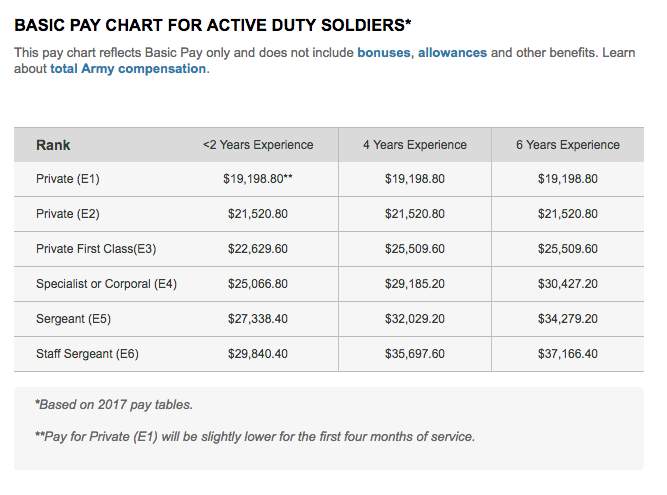Click the $19,198.80** pay cell
This screenshot has height=495, width=667.
click(x=258, y=179)
